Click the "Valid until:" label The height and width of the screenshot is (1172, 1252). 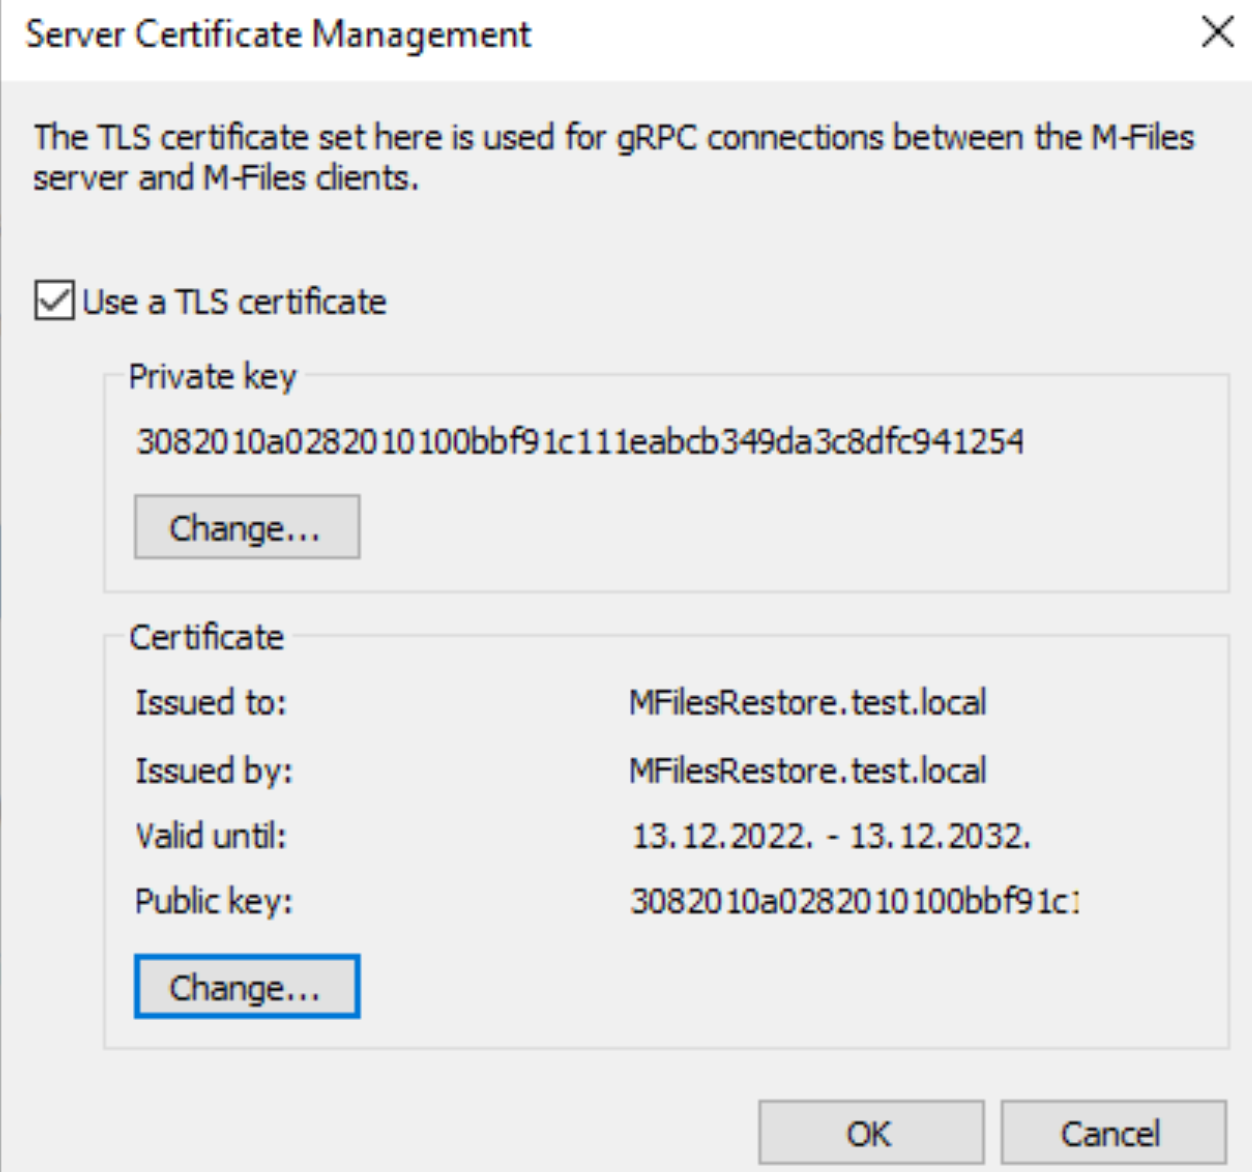coord(211,835)
